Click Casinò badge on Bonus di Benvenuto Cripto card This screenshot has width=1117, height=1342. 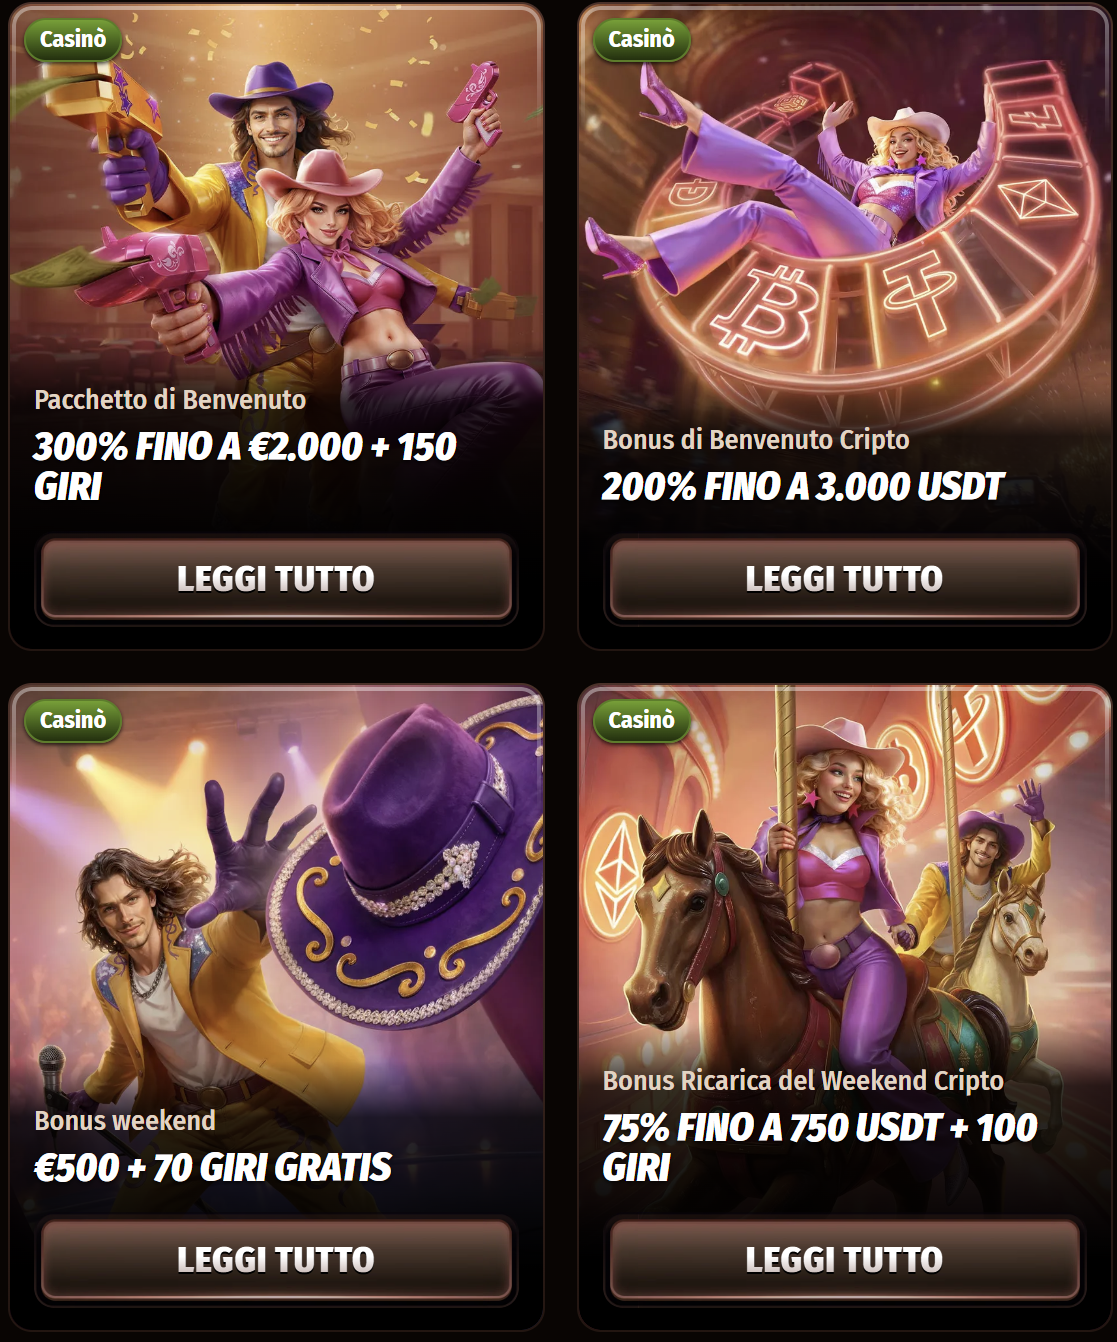pos(642,39)
